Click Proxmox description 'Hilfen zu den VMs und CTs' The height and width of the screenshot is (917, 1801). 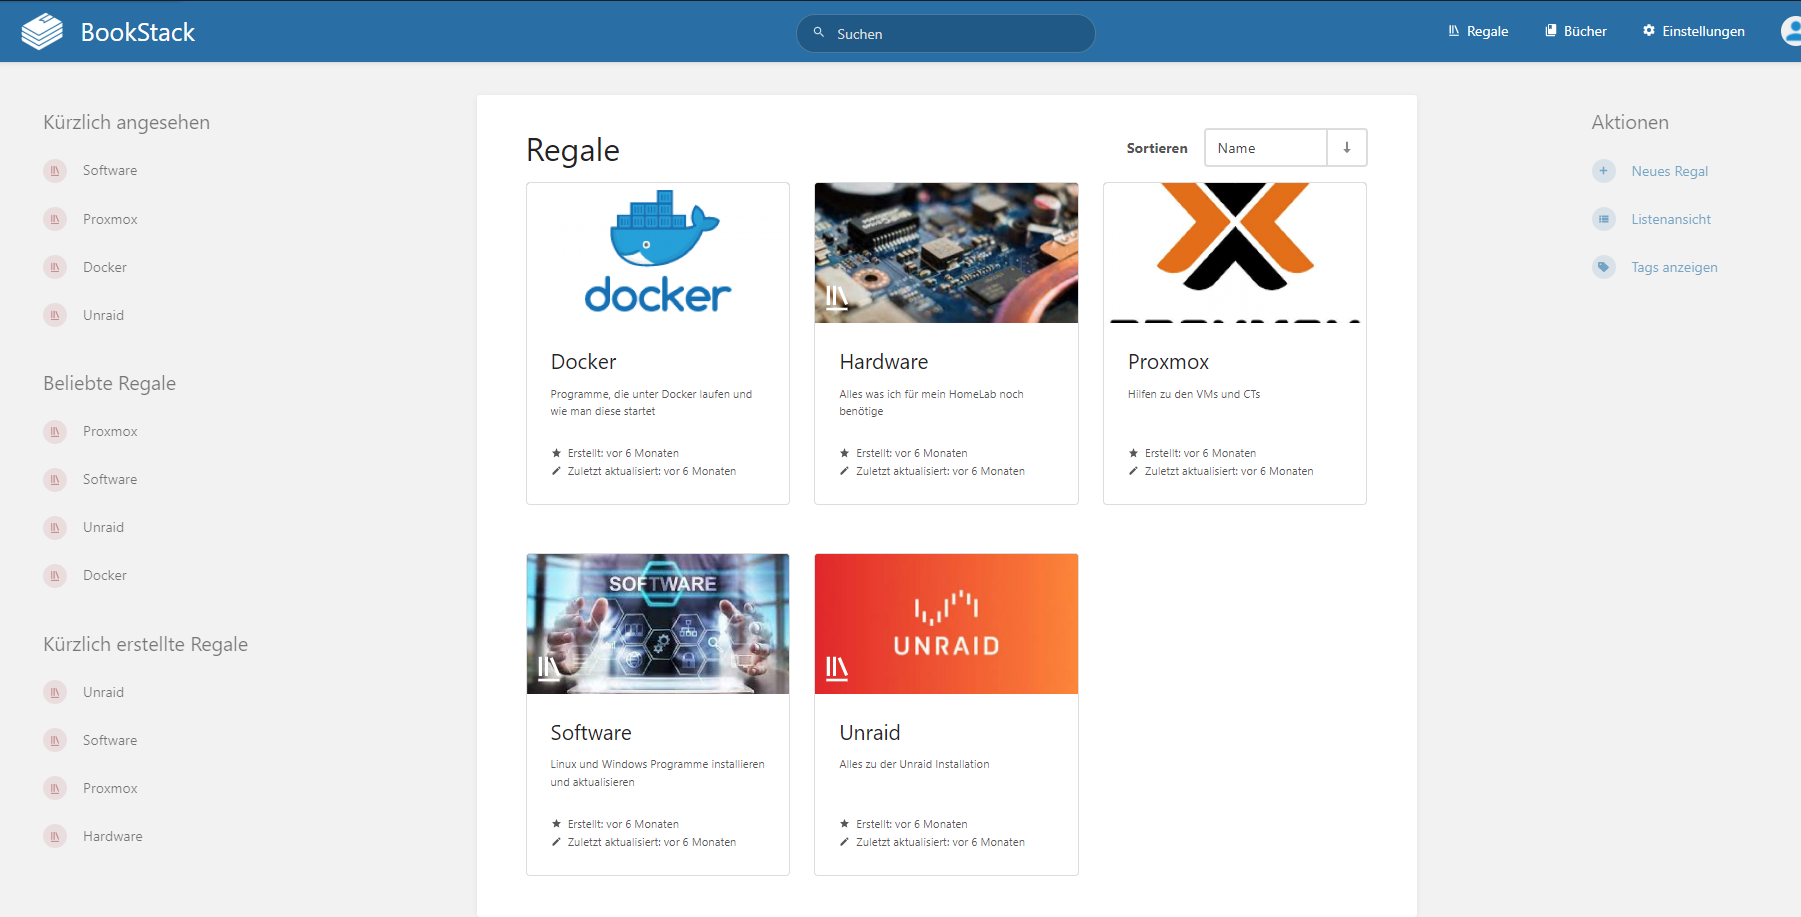click(1194, 394)
